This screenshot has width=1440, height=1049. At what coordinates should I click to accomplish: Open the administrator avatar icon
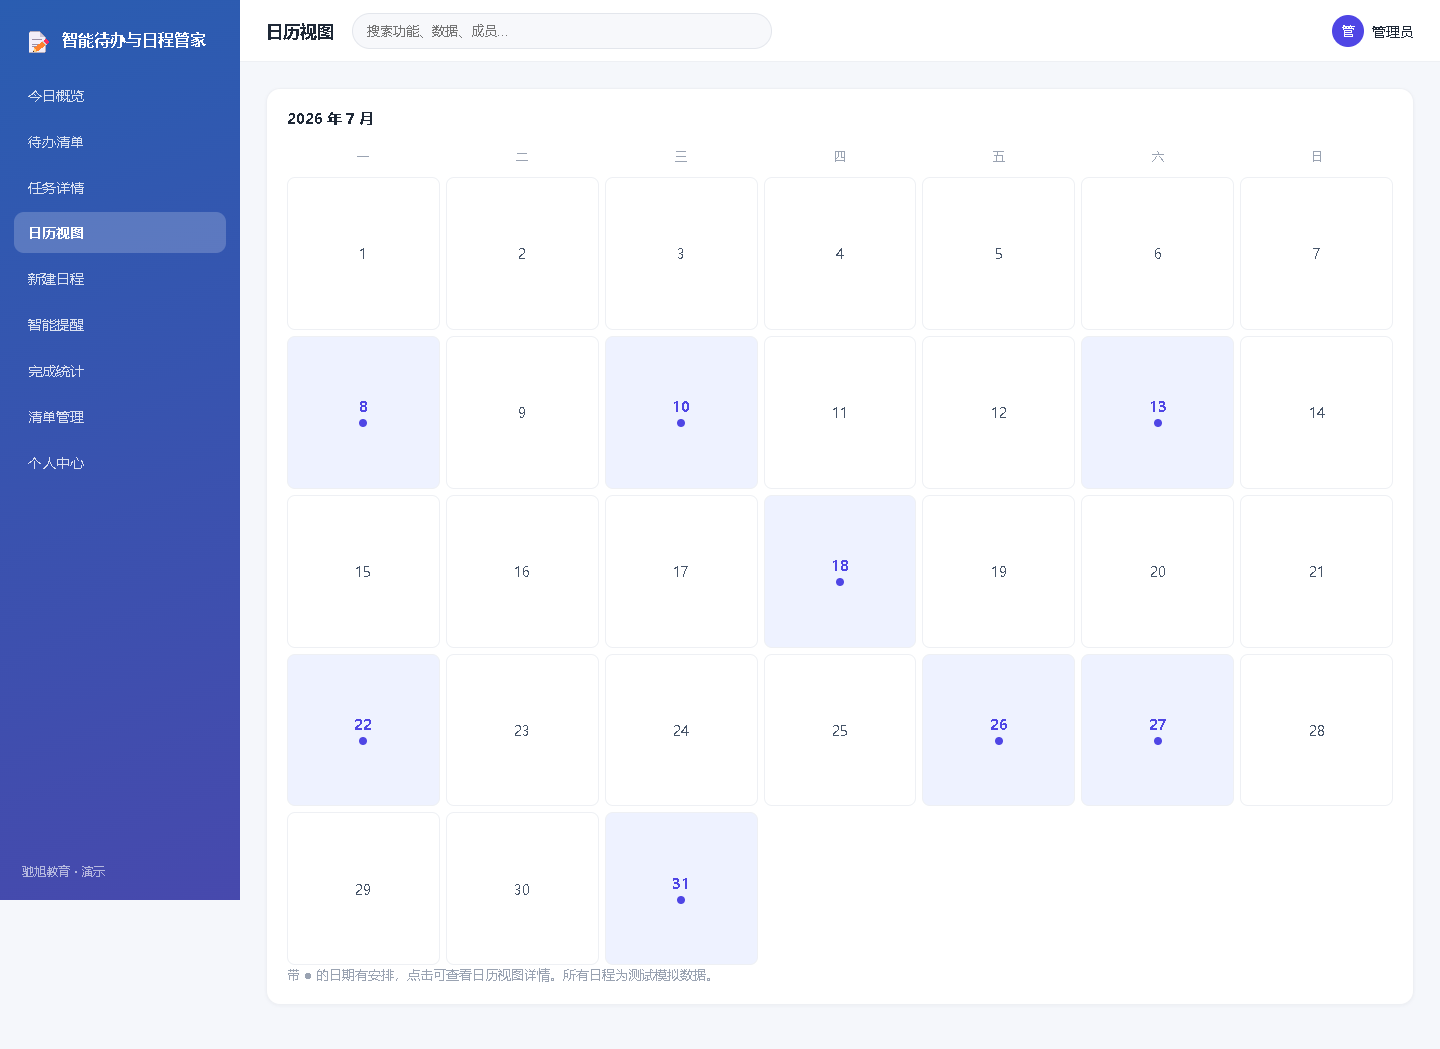point(1347,31)
